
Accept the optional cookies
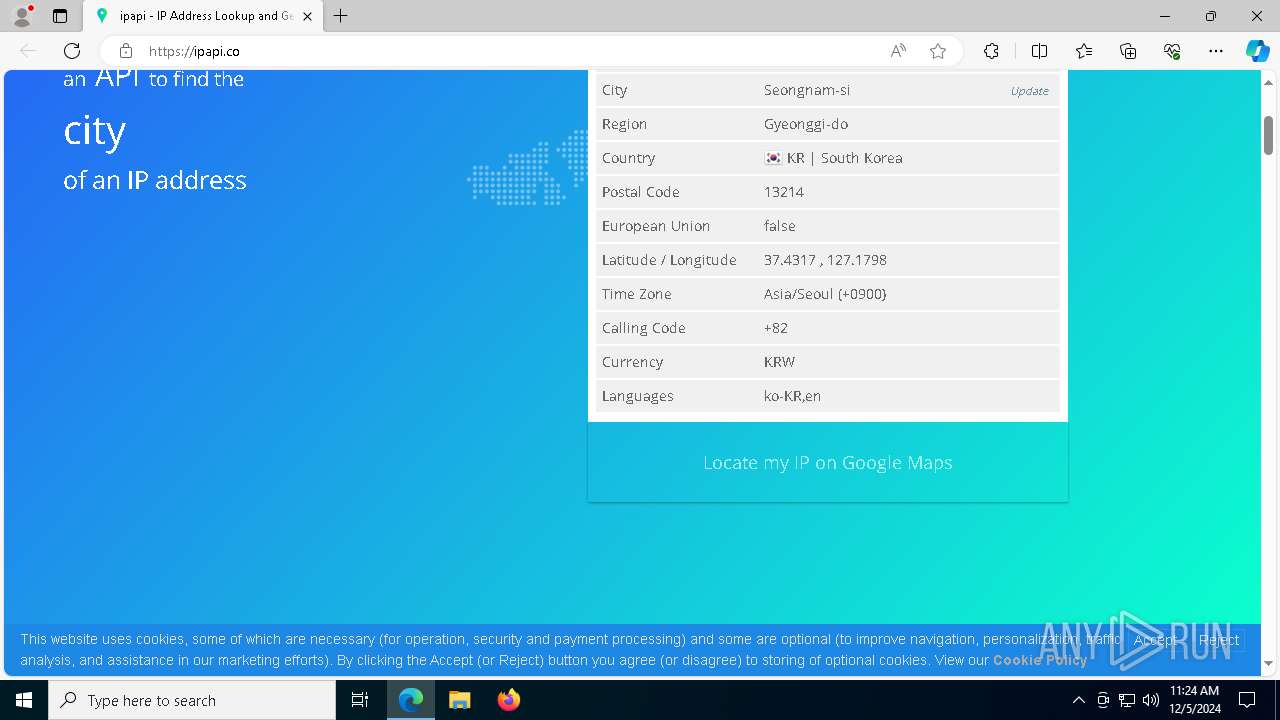coord(1156,640)
